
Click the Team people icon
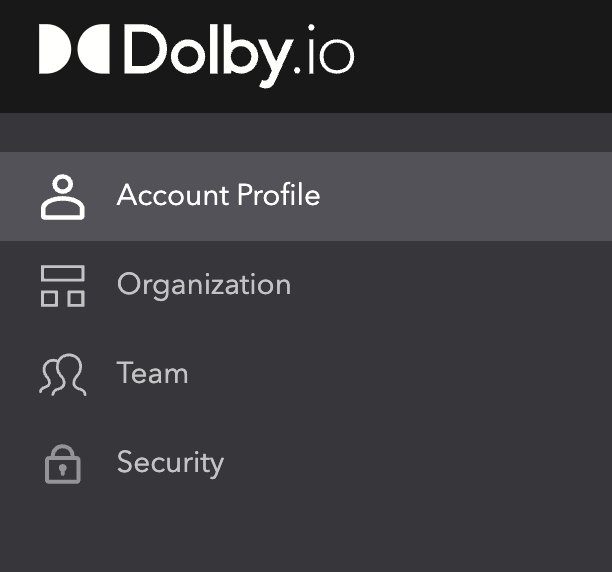(63, 374)
